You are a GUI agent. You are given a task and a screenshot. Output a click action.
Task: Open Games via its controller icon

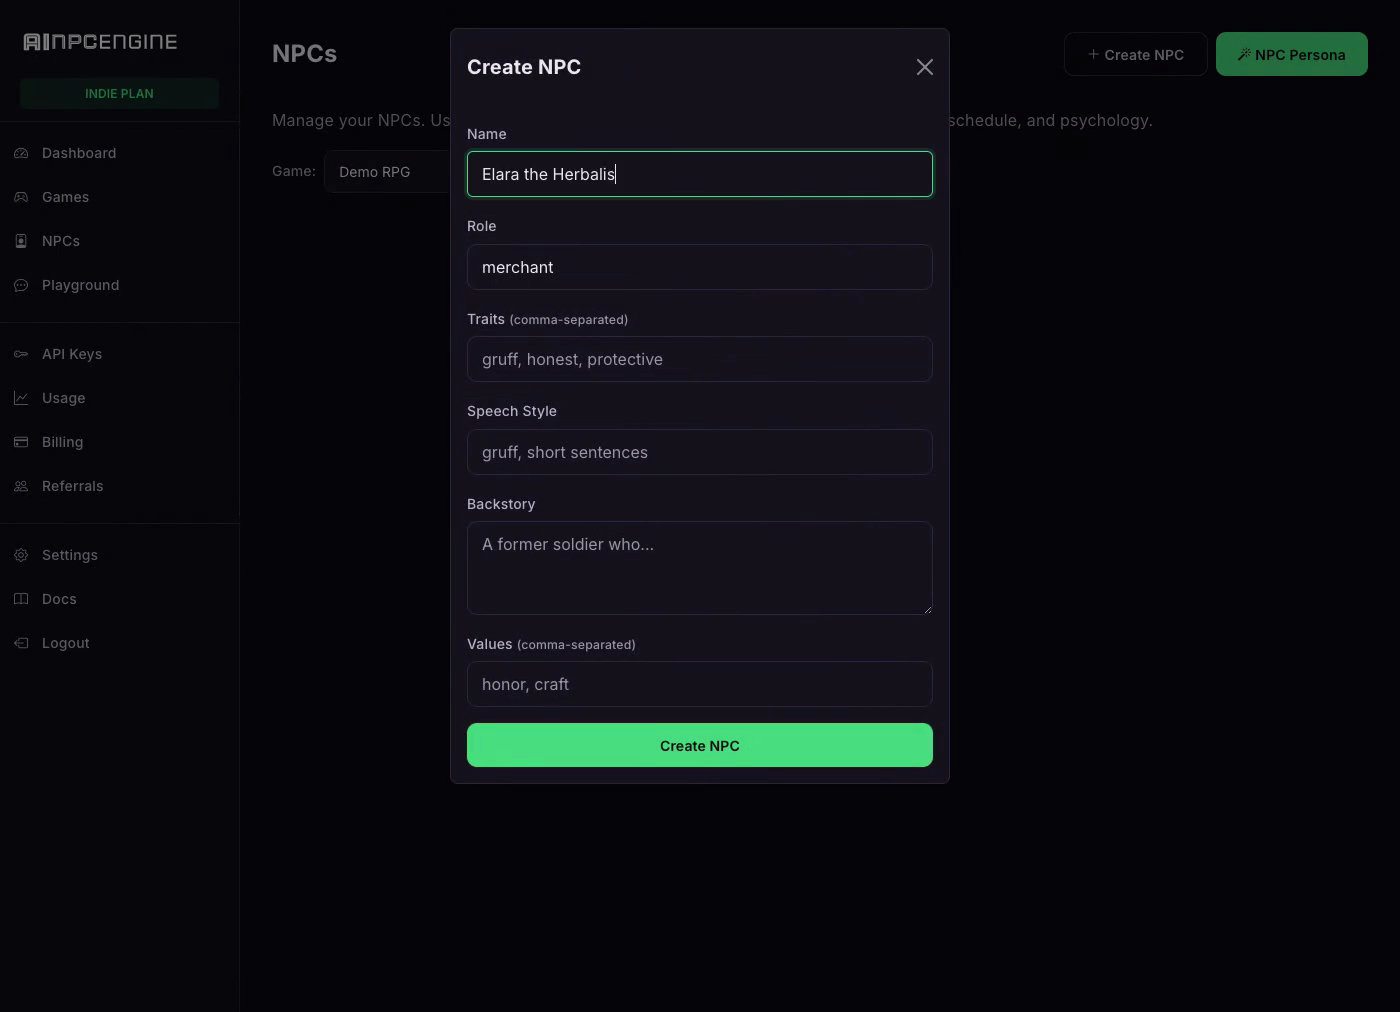coord(21,197)
